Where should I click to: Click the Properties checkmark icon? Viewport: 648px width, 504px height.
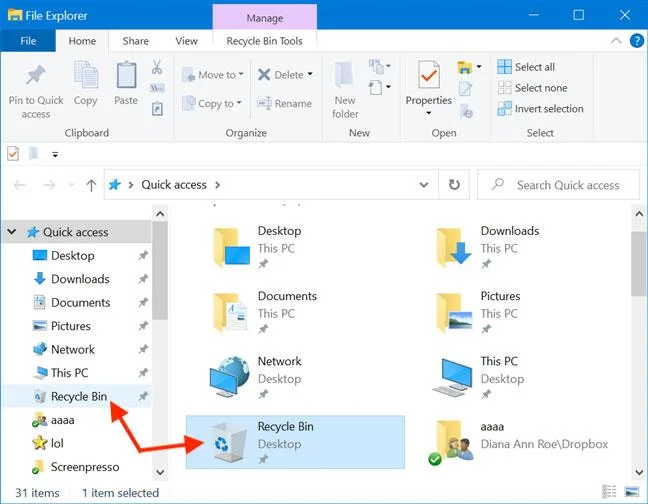coord(428,75)
